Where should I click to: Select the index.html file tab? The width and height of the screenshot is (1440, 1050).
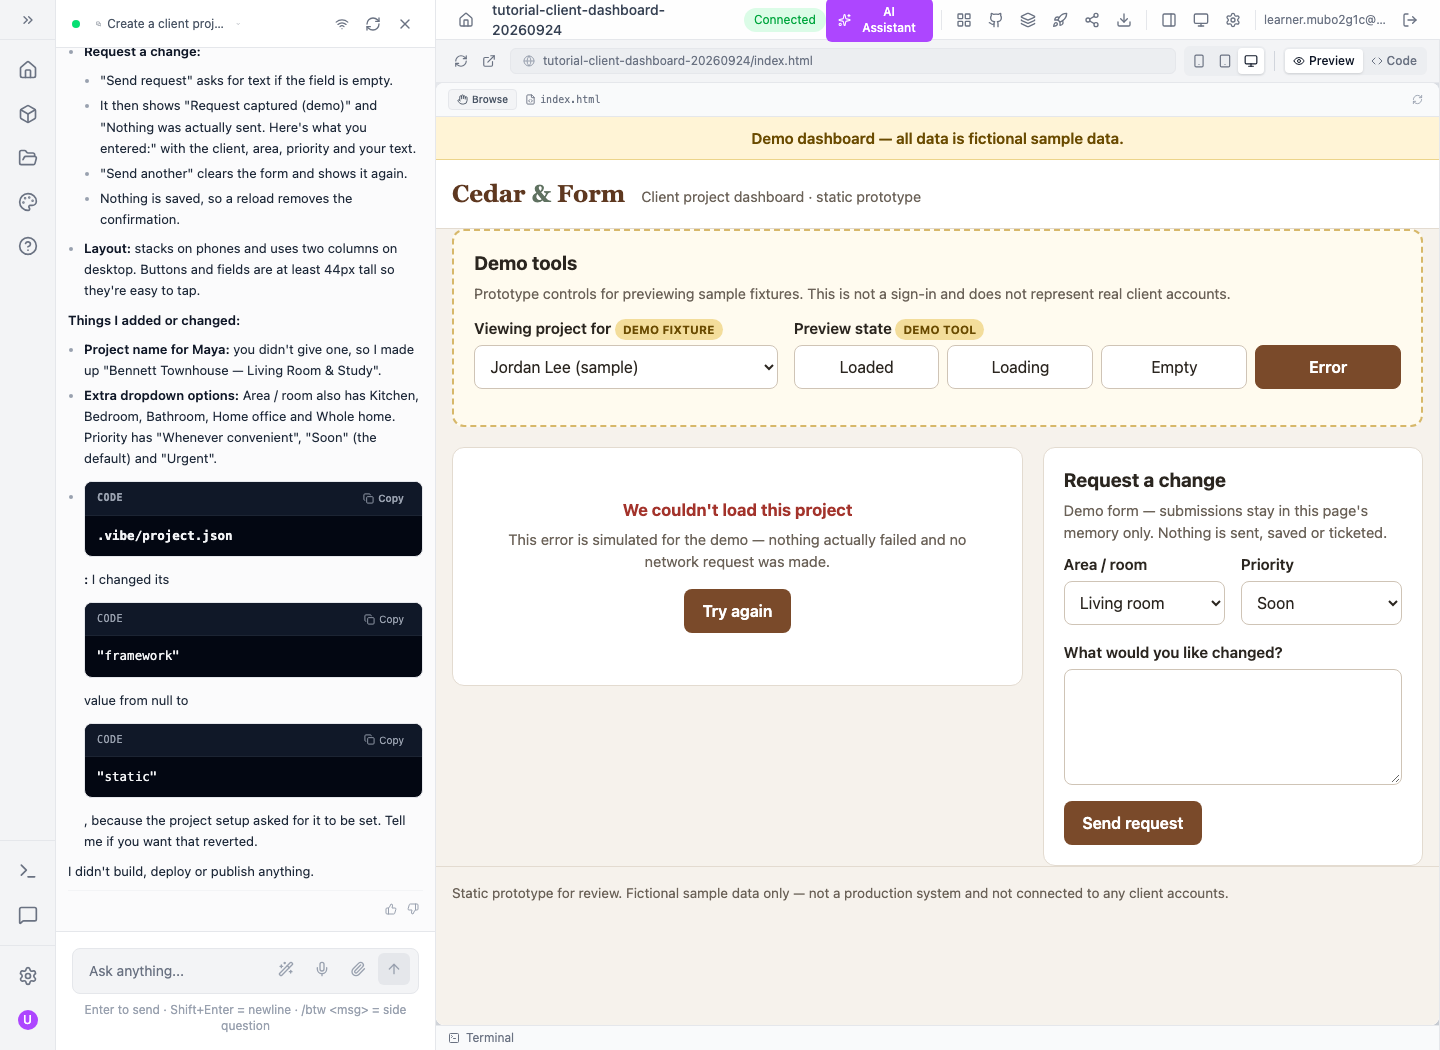[x=563, y=100]
